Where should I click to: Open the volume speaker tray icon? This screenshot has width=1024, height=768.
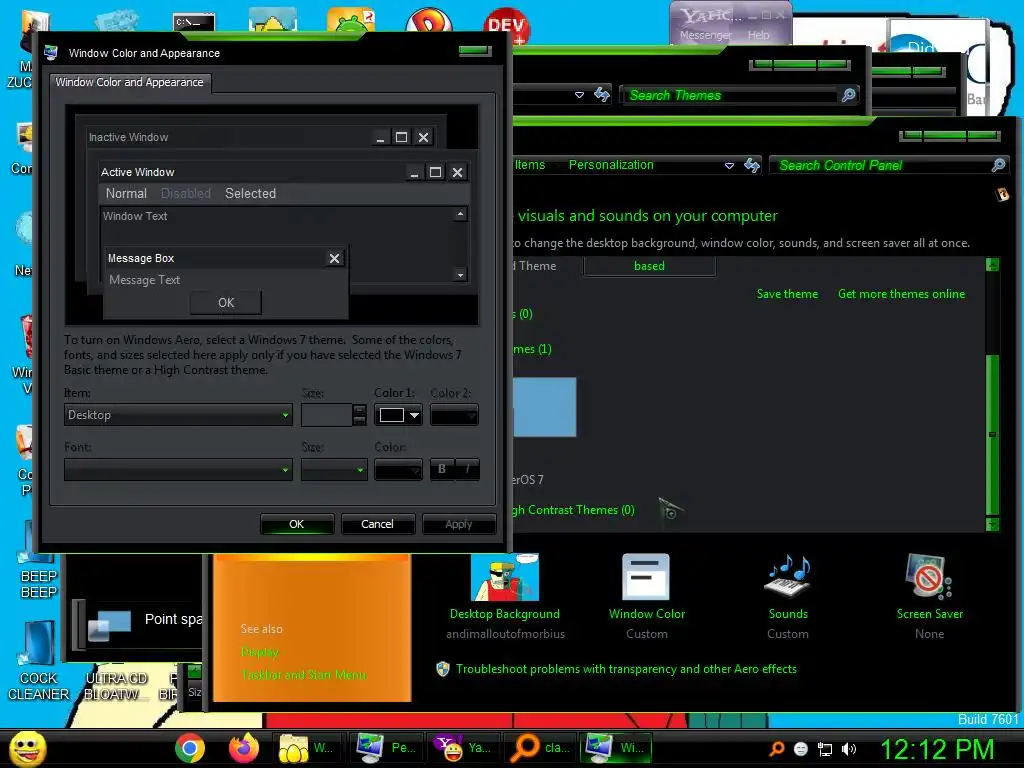pyautogui.click(x=849, y=749)
